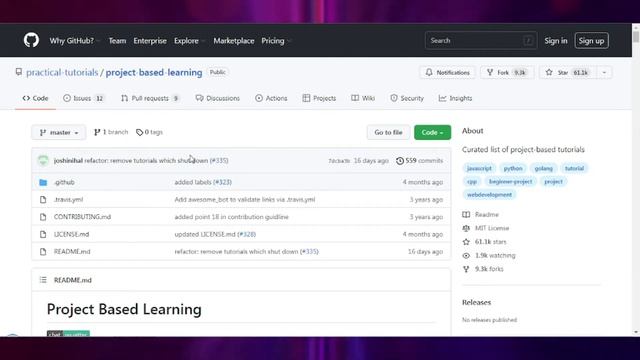Open the Insights tab

pyautogui.click(x=455, y=98)
